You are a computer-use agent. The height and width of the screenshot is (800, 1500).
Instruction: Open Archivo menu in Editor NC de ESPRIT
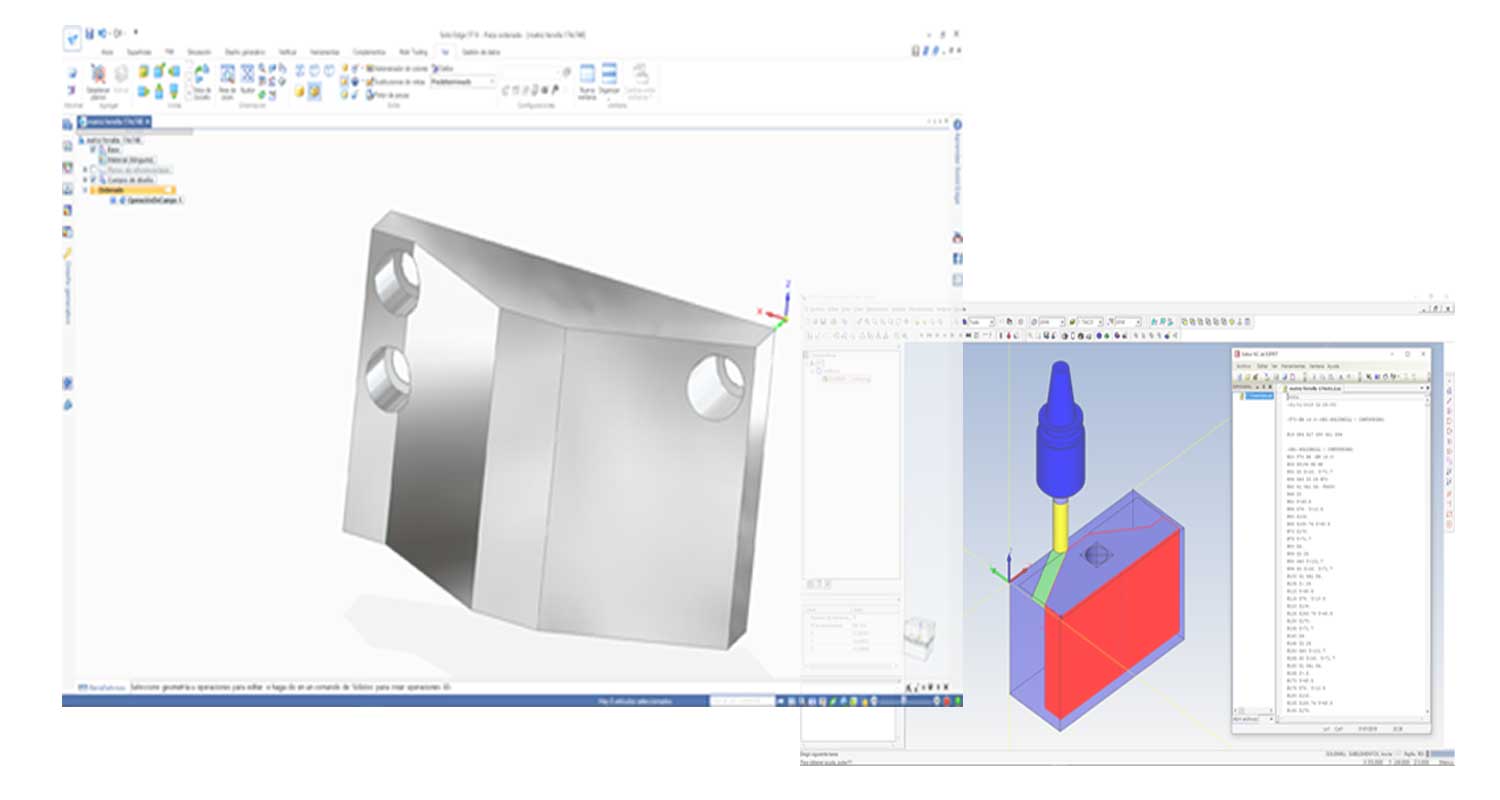coord(1243,366)
